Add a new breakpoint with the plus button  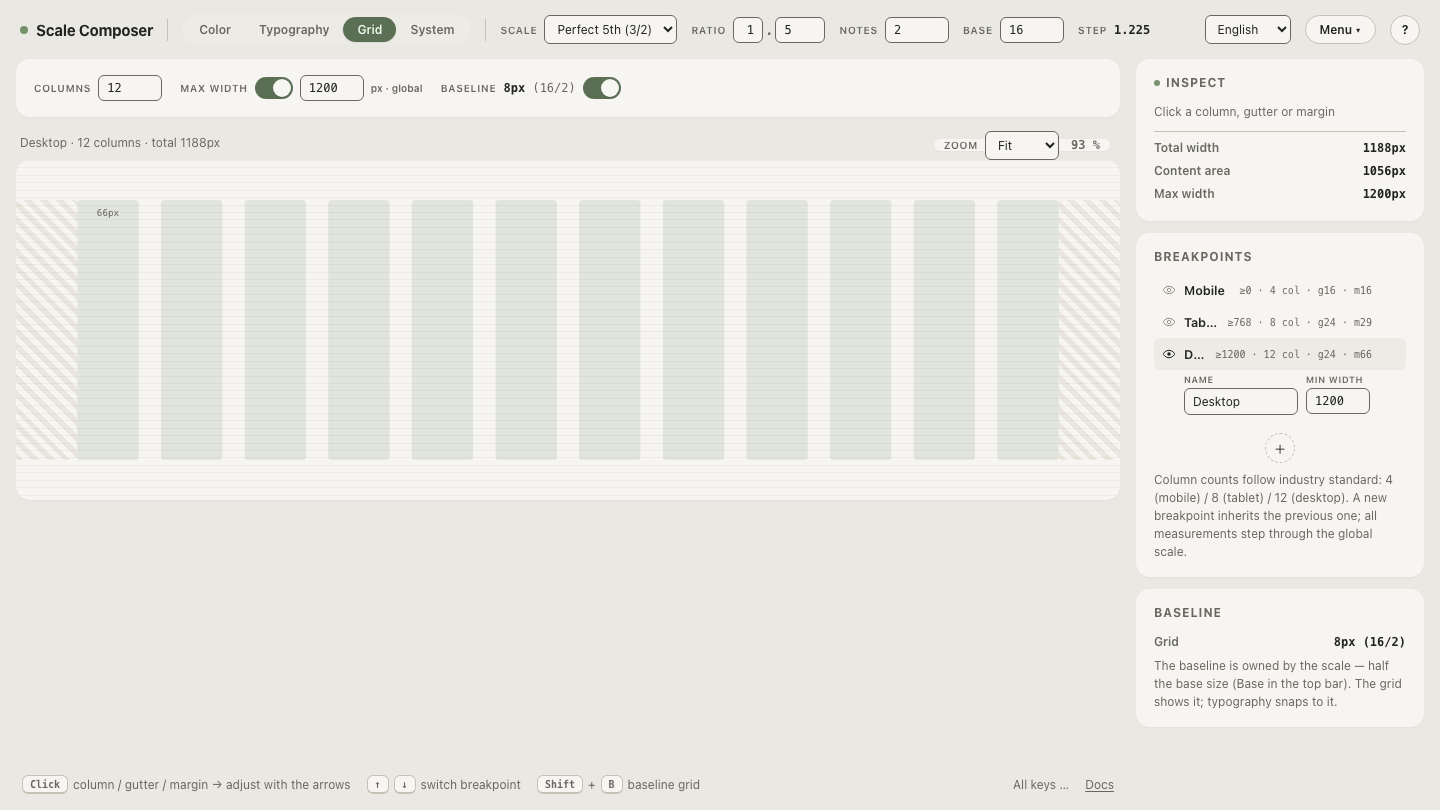click(1280, 449)
